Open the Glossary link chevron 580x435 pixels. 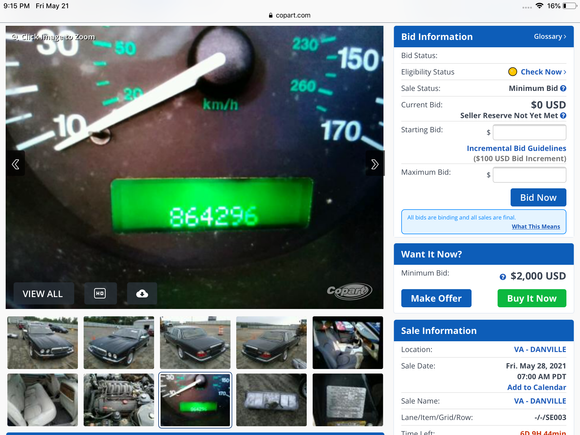coord(564,37)
